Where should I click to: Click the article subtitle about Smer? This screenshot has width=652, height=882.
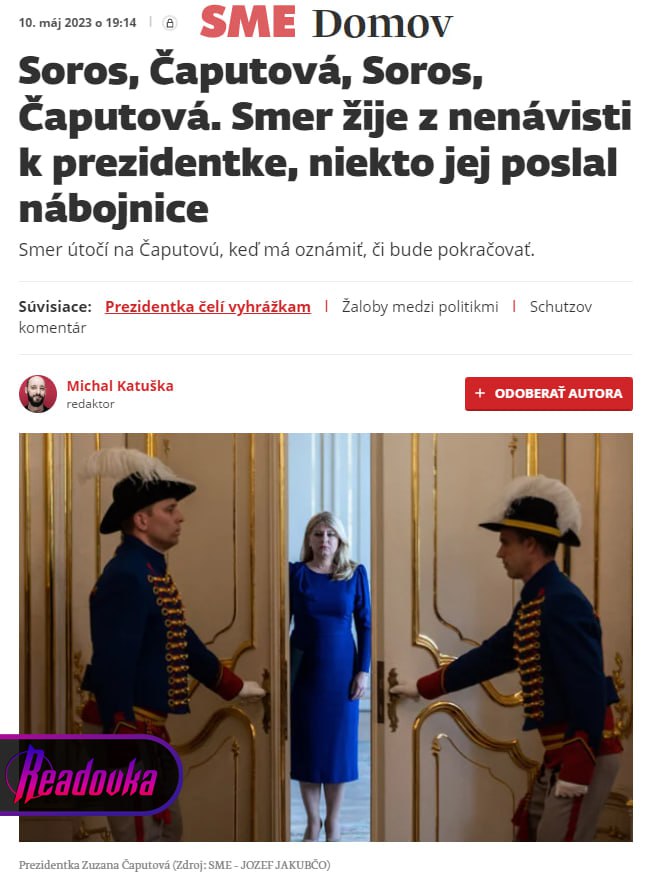point(276,249)
